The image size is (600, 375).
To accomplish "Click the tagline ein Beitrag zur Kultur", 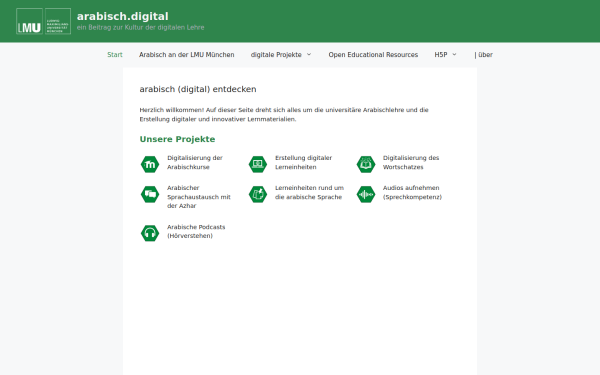I will (140, 28).
